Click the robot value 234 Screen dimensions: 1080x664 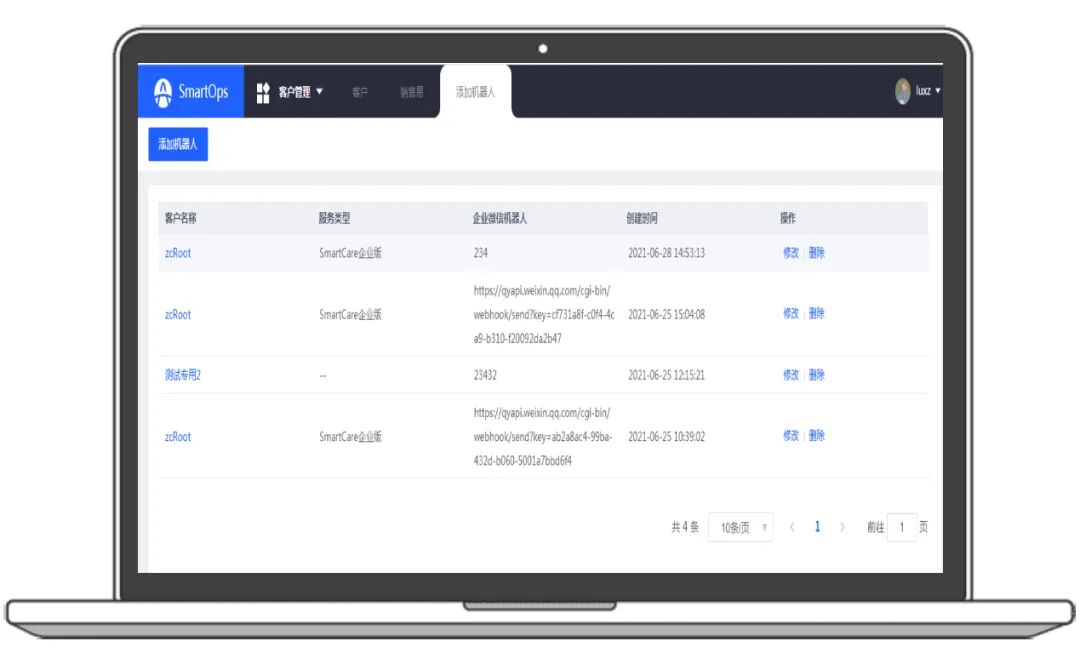coord(481,253)
